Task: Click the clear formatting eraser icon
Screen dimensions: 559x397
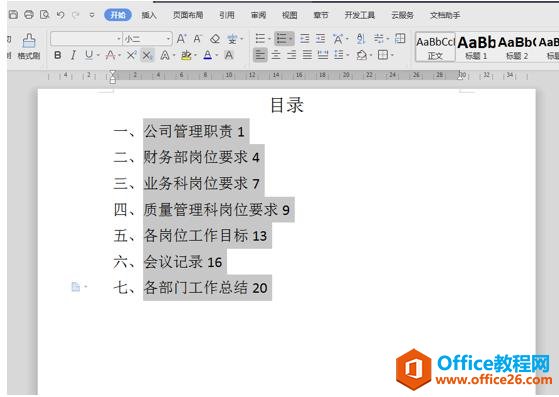Action: [215, 38]
